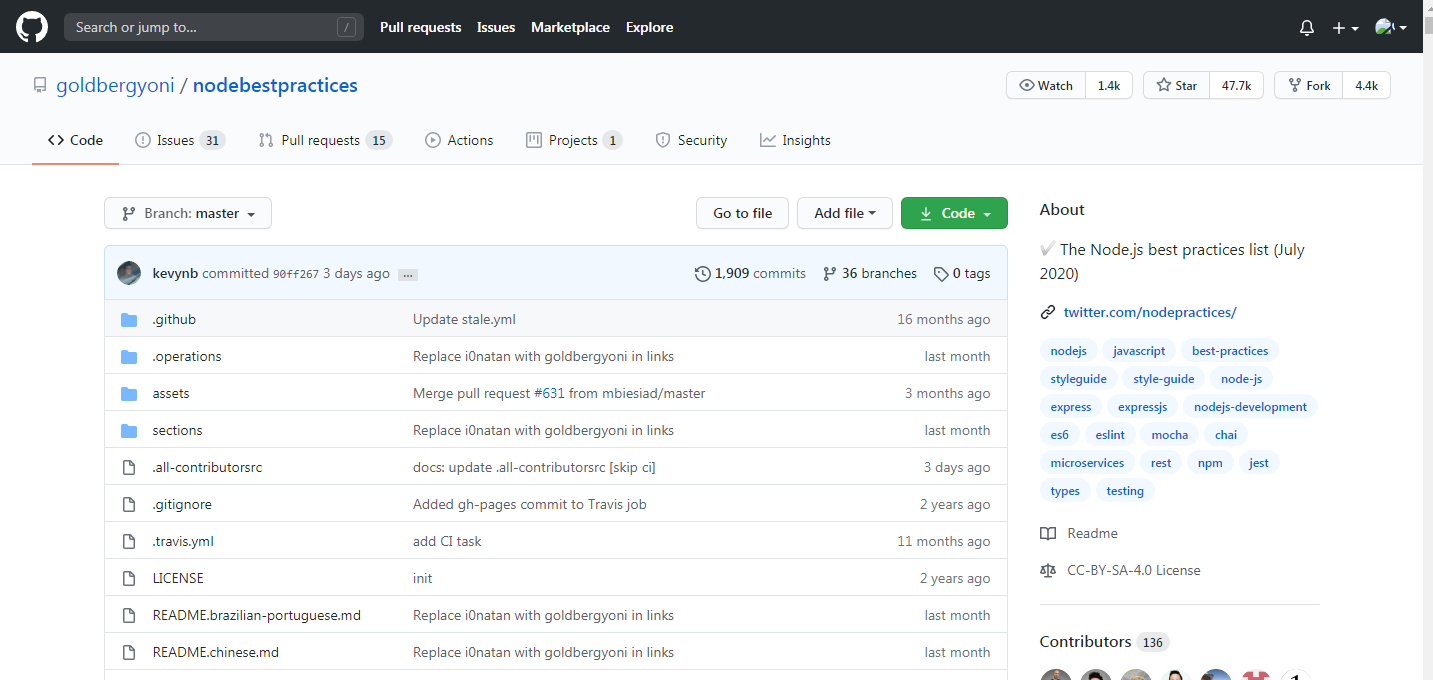This screenshot has height=680, width=1433.
Task: Open the assets folder icon
Action: point(129,394)
